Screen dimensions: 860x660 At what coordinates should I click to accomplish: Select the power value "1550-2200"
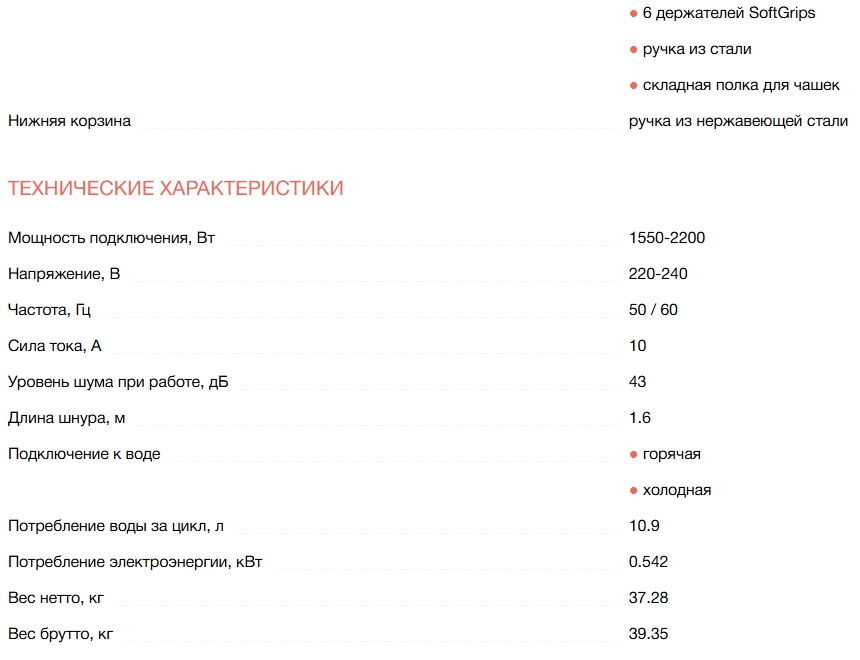coord(667,238)
